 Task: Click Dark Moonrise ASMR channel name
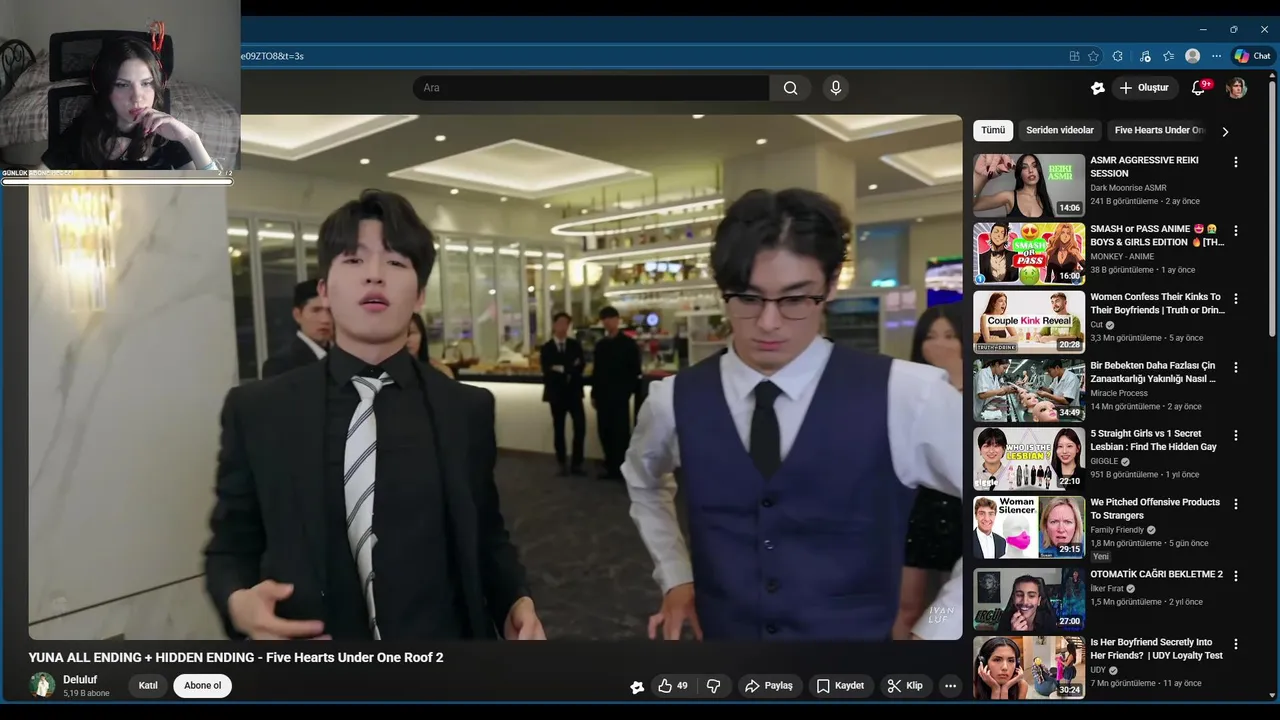pyautogui.click(x=1128, y=188)
